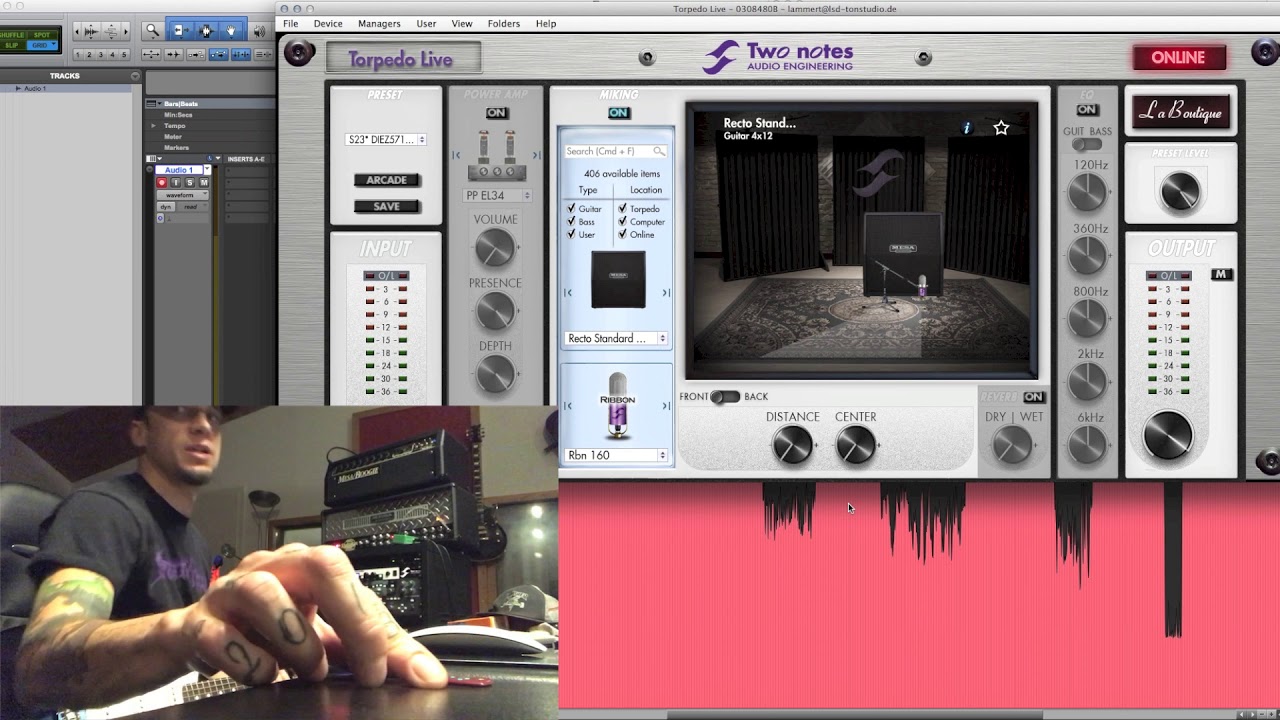
Task: Click the ARCADE button
Action: pos(386,180)
